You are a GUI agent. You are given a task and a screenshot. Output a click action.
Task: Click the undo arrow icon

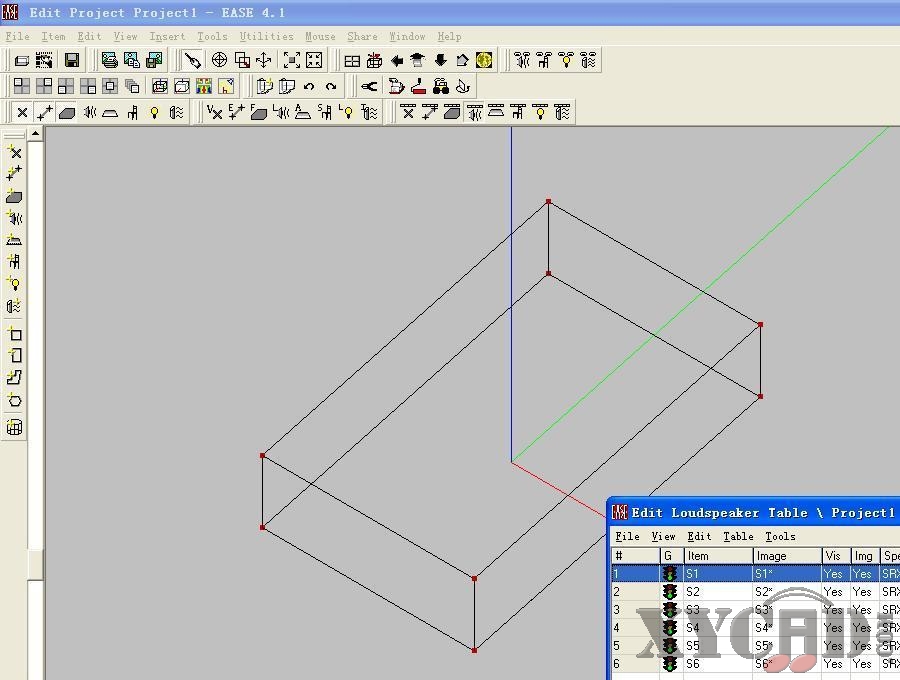coord(309,87)
